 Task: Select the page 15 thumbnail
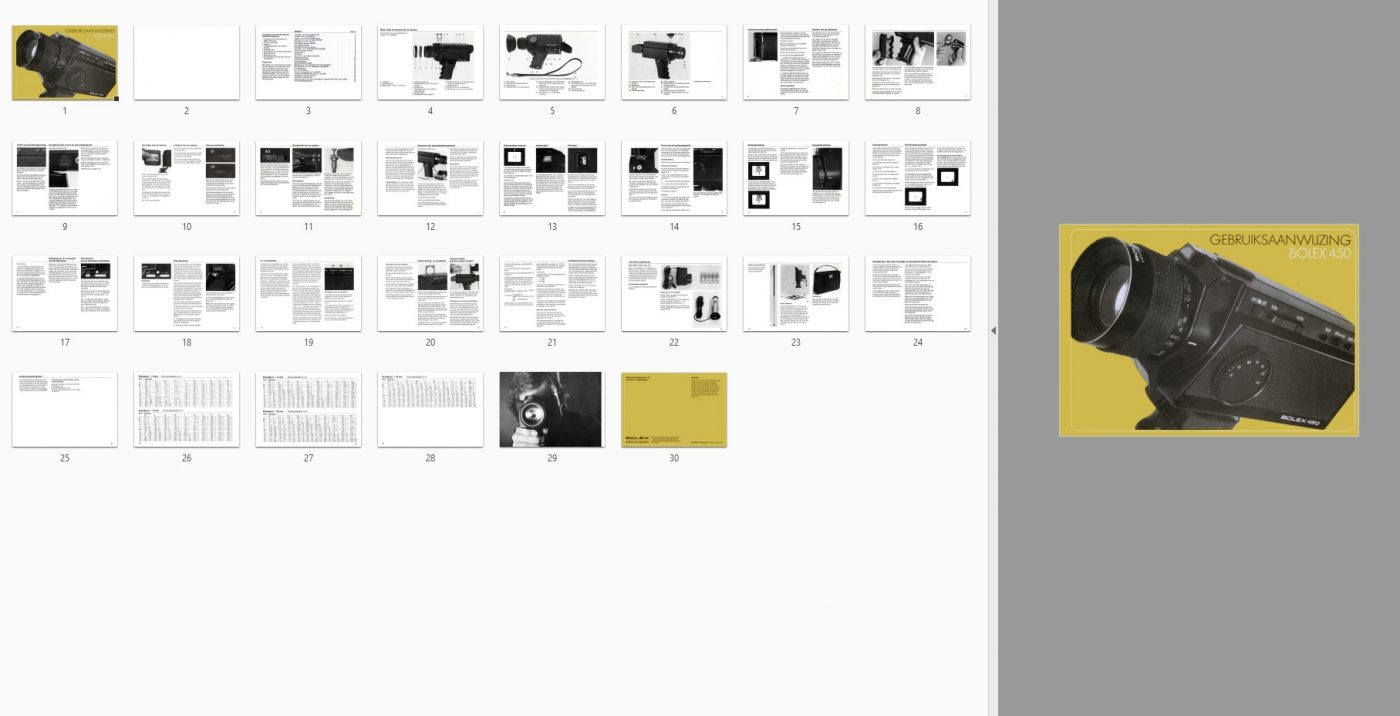[x=795, y=178]
